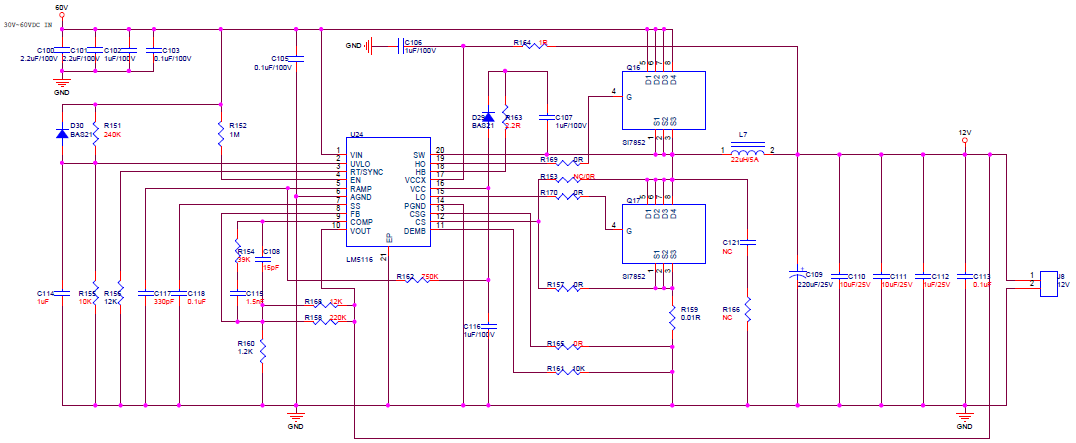Select diode D30 BAS21 symbol
The image size is (1076, 443).
62,134
